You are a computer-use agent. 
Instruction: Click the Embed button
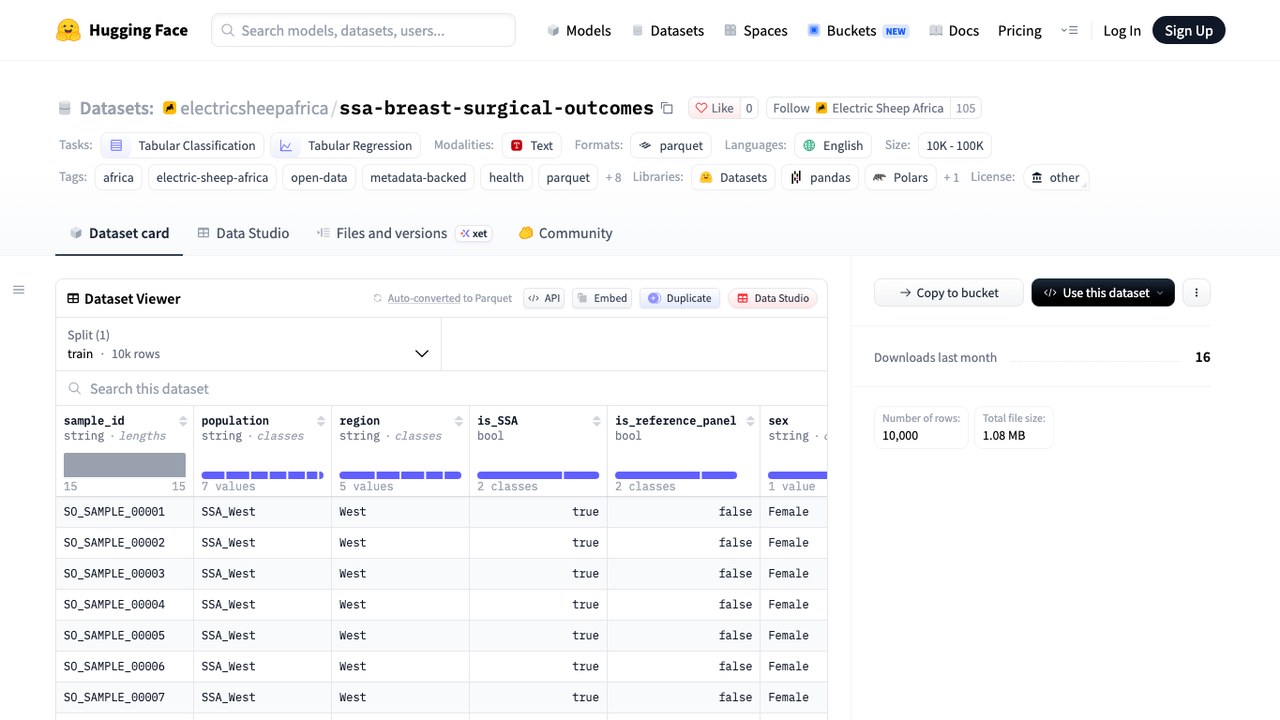(602, 298)
